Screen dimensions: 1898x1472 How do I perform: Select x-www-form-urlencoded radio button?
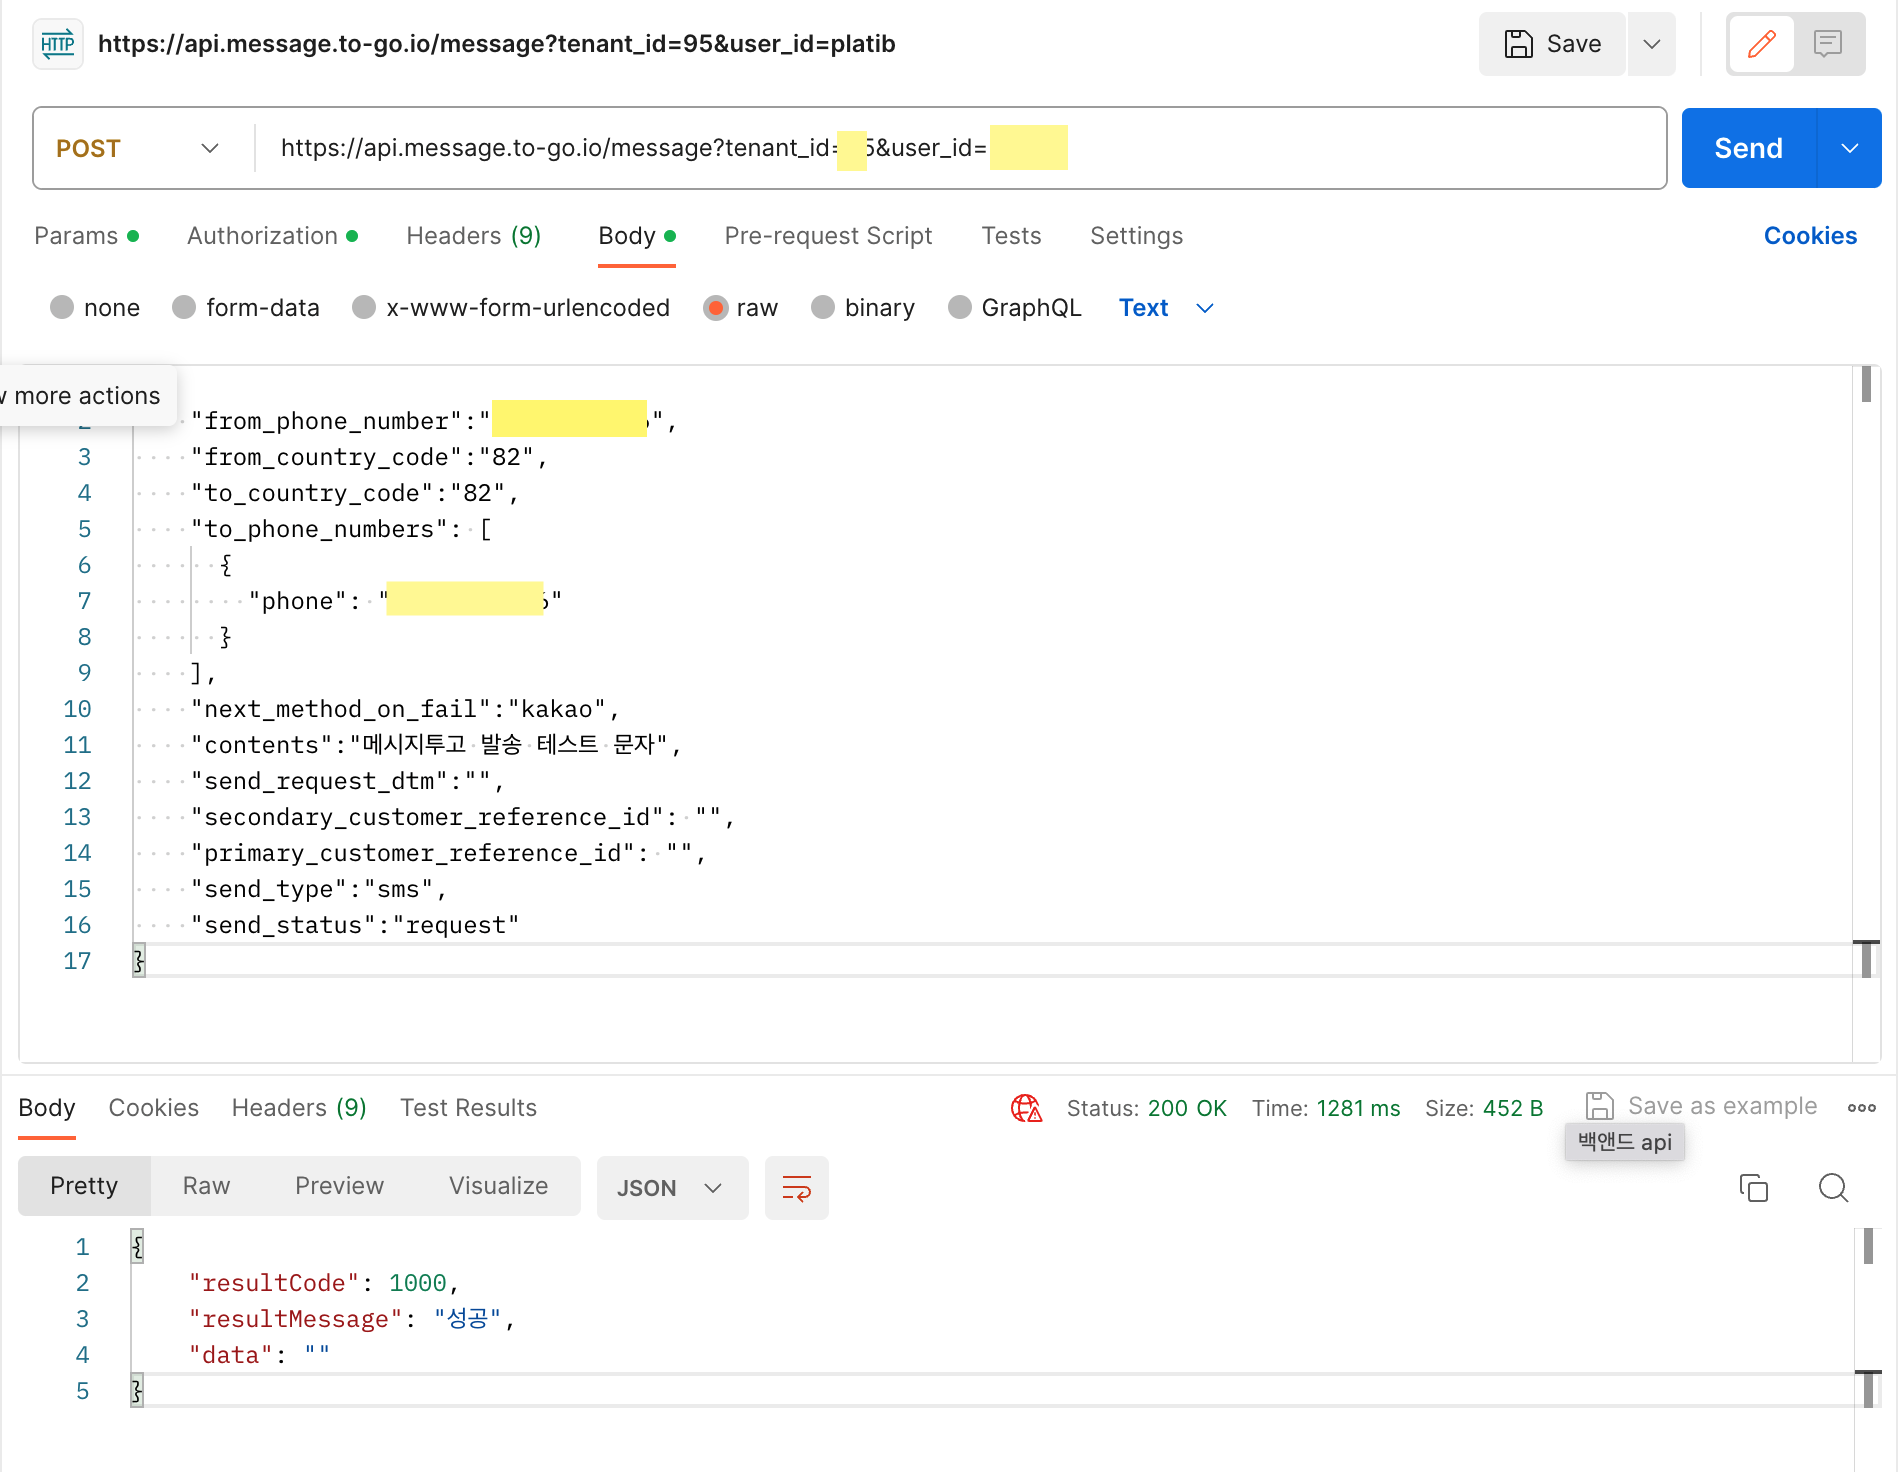[x=364, y=308]
